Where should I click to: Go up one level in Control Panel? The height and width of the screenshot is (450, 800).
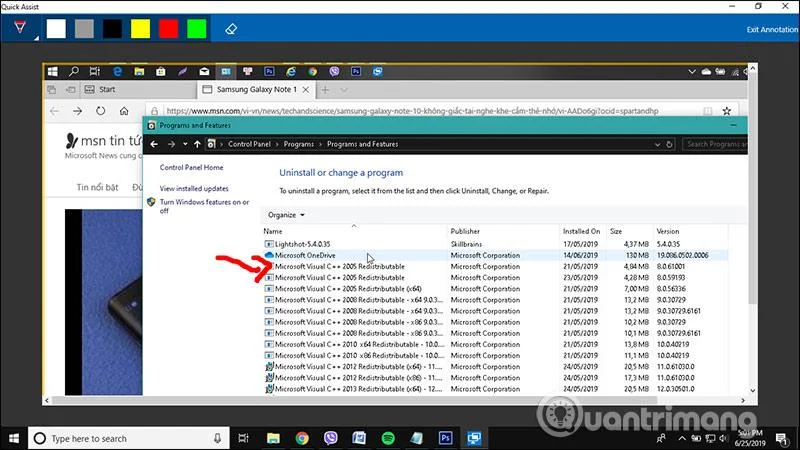tap(197, 144)
